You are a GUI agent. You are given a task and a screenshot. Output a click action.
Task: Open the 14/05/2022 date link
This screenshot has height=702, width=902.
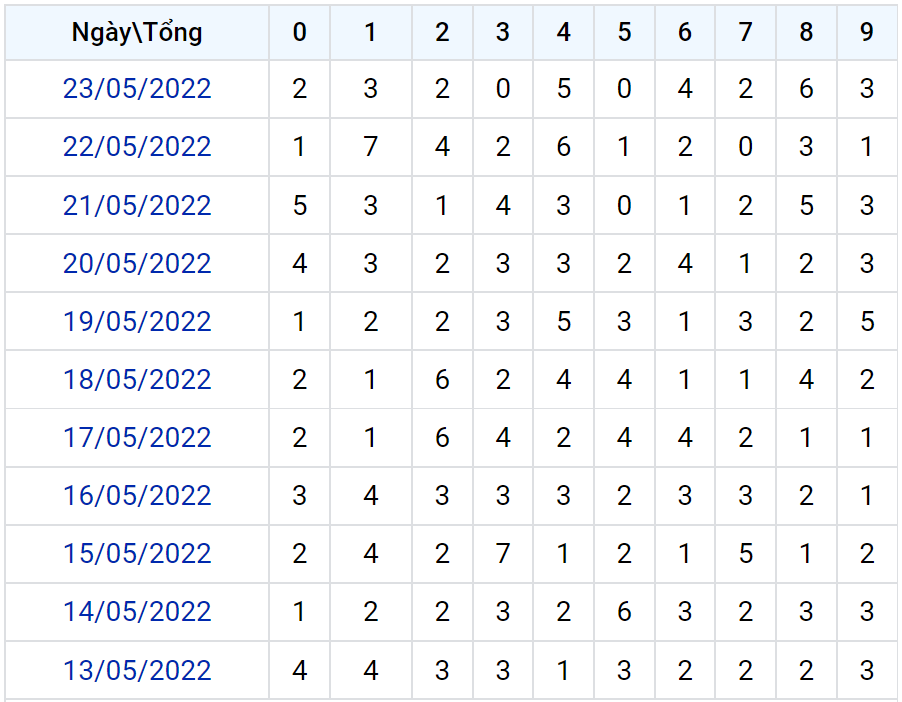click(137, 612)
